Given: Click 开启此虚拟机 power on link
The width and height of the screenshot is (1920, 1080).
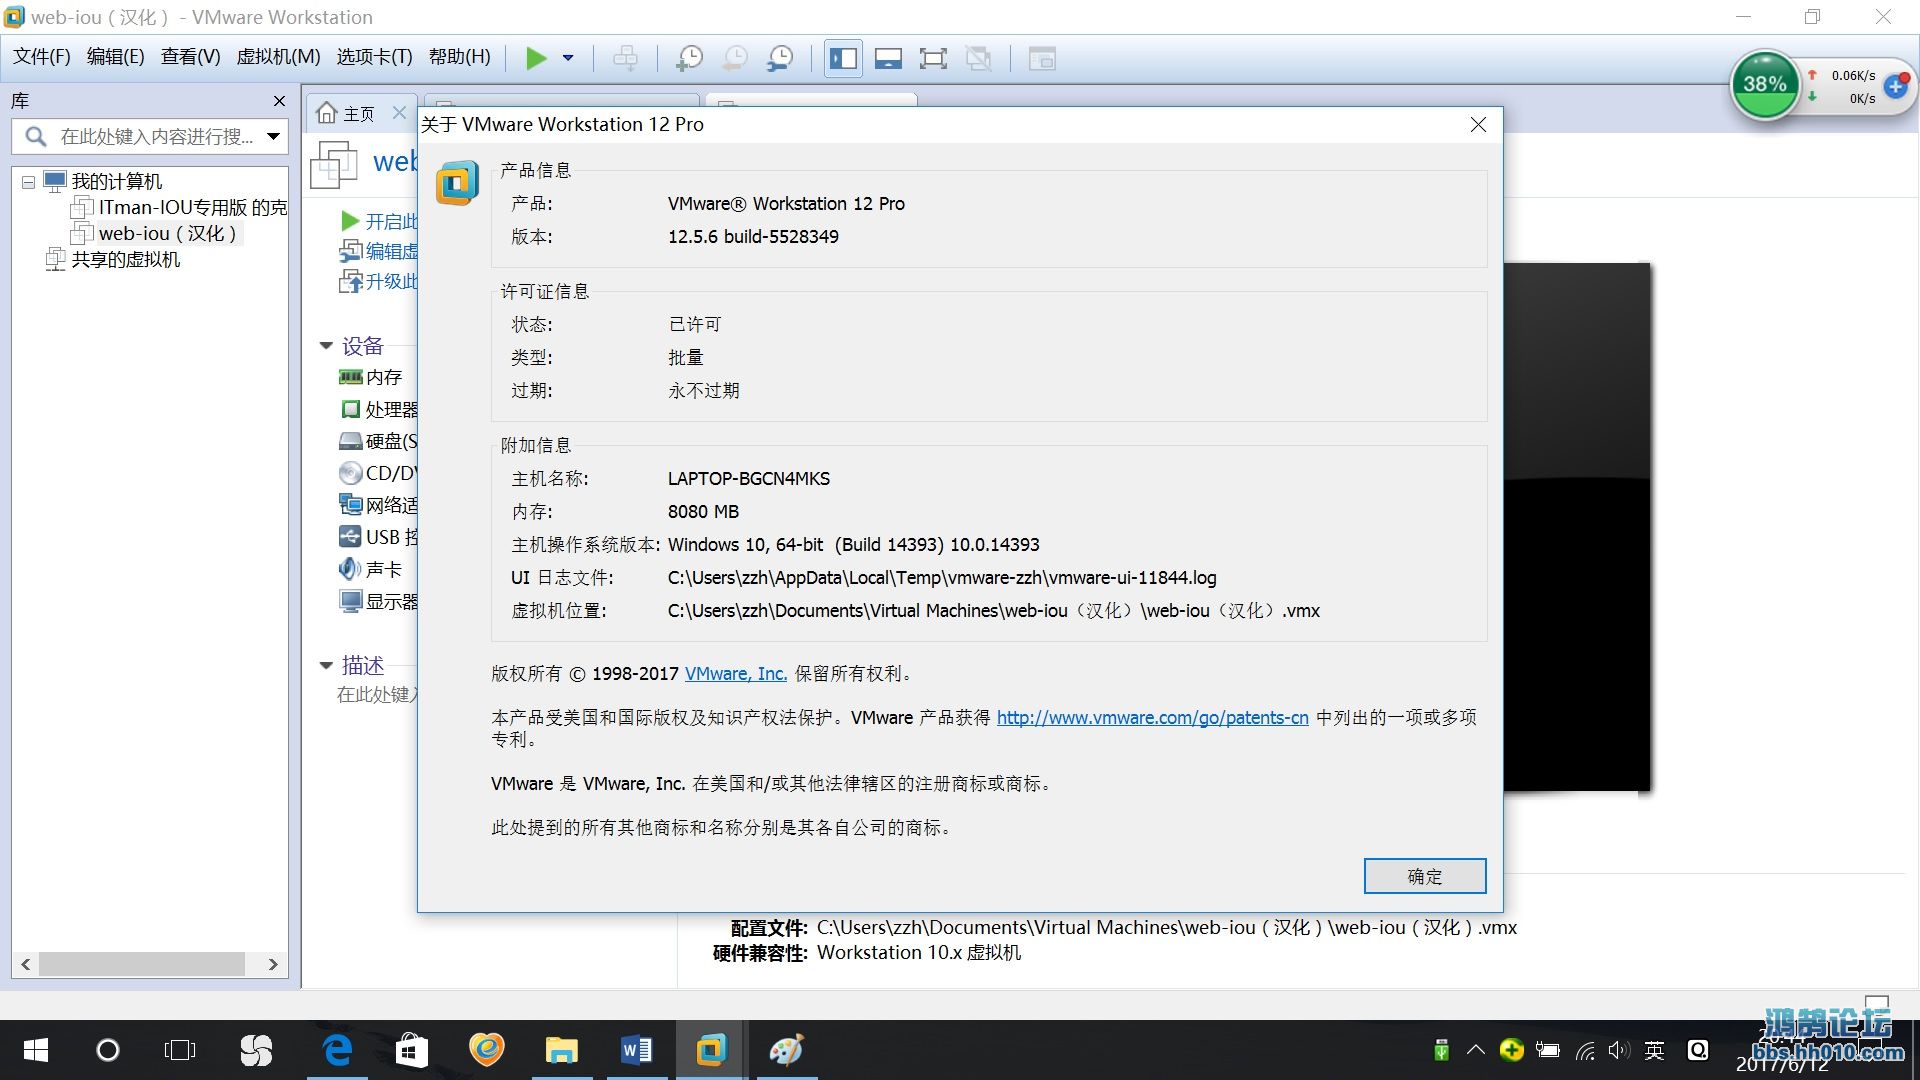Looking at the screenshot, I should click(x=380, y=221).
